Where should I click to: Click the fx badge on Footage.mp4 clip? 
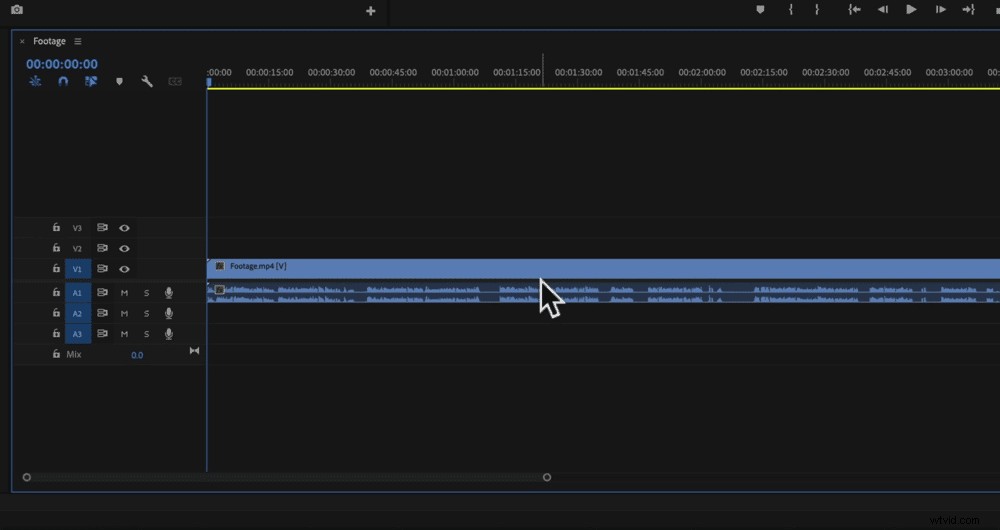point(220,266)
